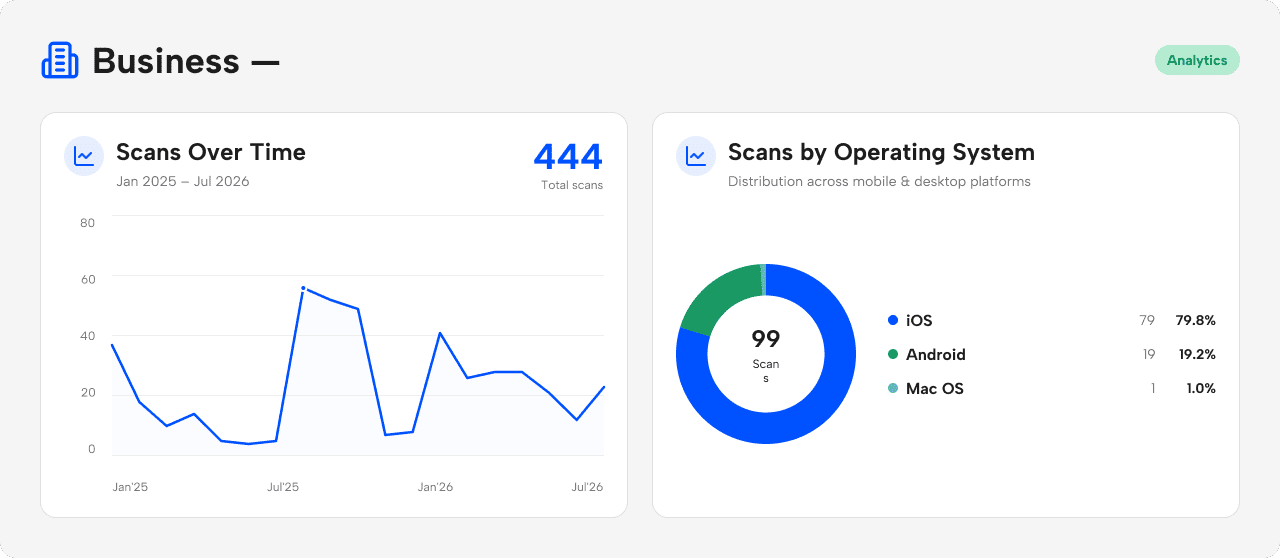Viewport: 1280px width, 558px height.
Task: Click the green Android legend dot
Action: coord(893,354)
